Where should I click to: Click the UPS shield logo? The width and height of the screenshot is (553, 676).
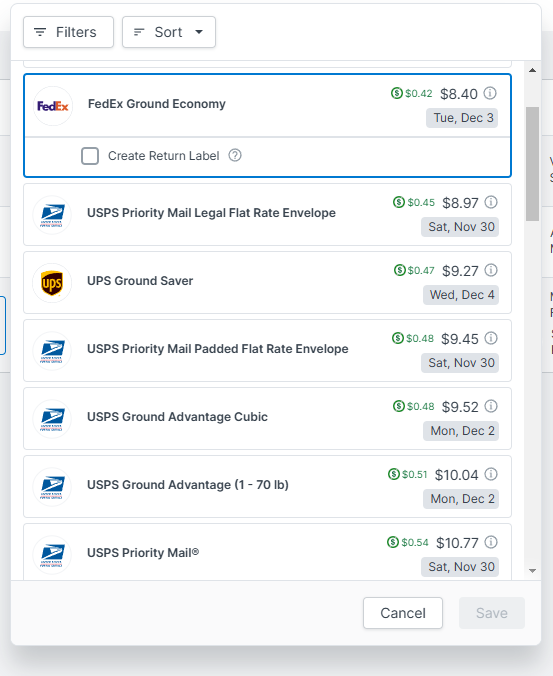pyautogui.click(x=52, y=283)
